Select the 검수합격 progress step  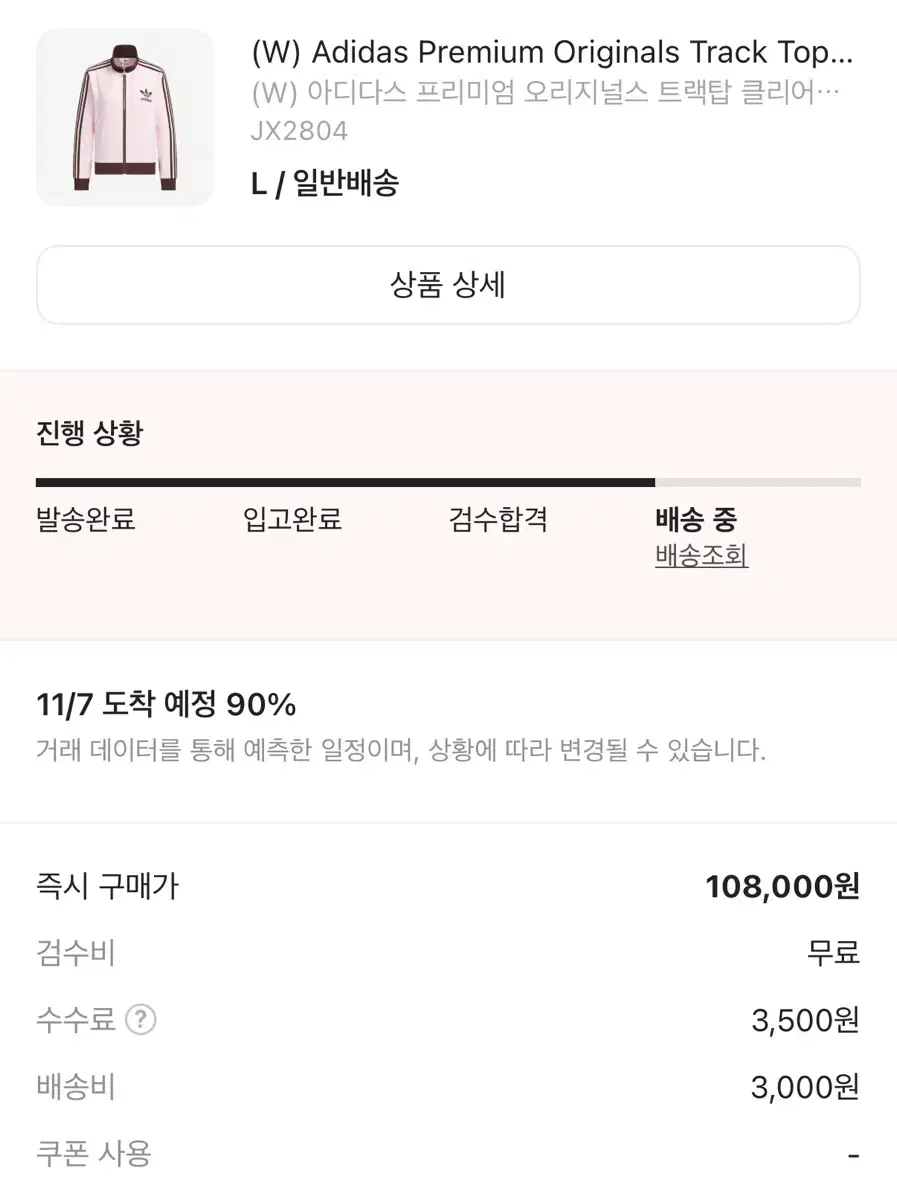[499, 520]
